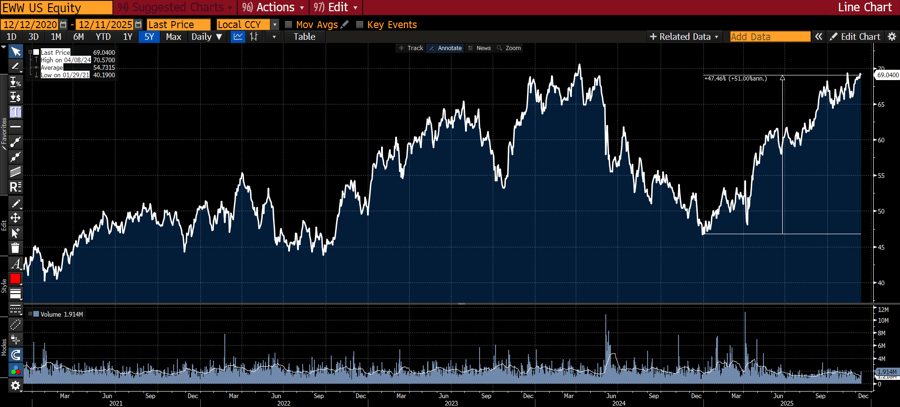The image size is (900, 407).
Task: Click the Add Data input field
Action: [769, 37]
